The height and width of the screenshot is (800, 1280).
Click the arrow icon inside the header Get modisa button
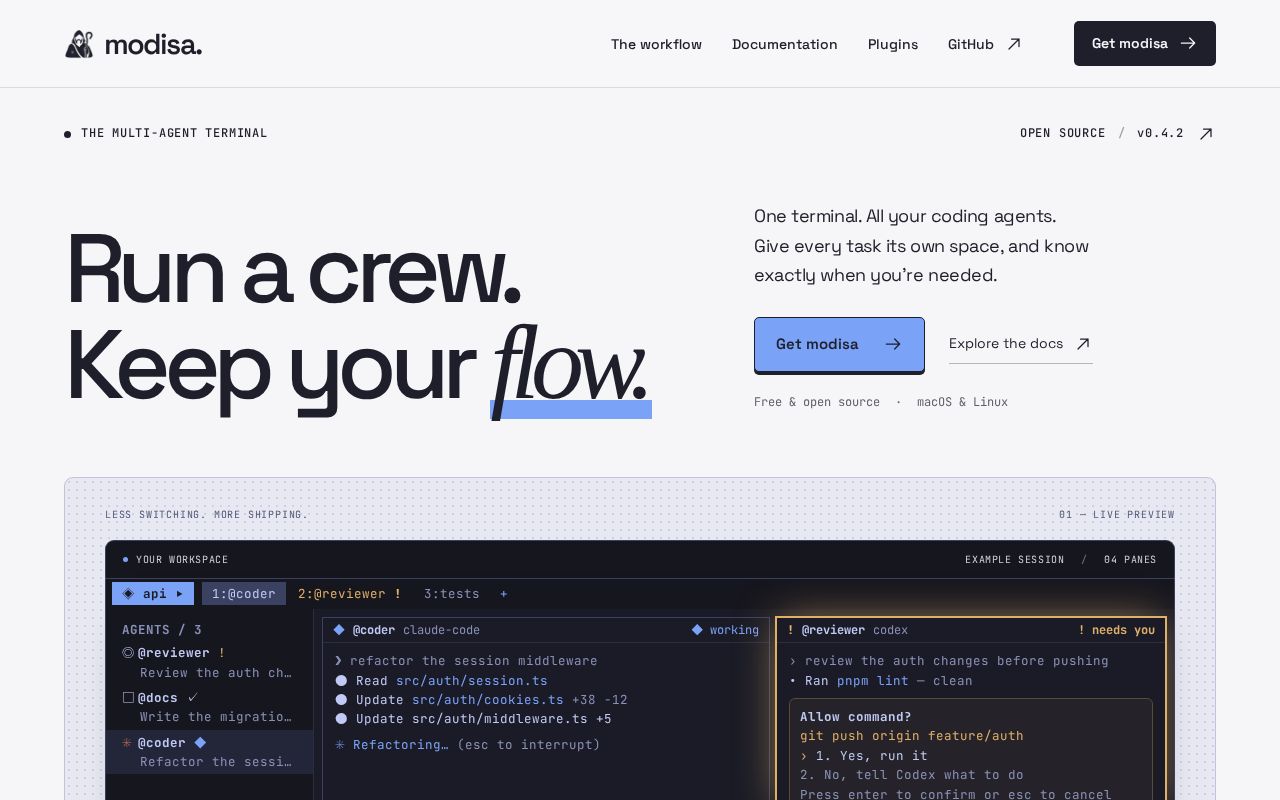[1188, 43]
